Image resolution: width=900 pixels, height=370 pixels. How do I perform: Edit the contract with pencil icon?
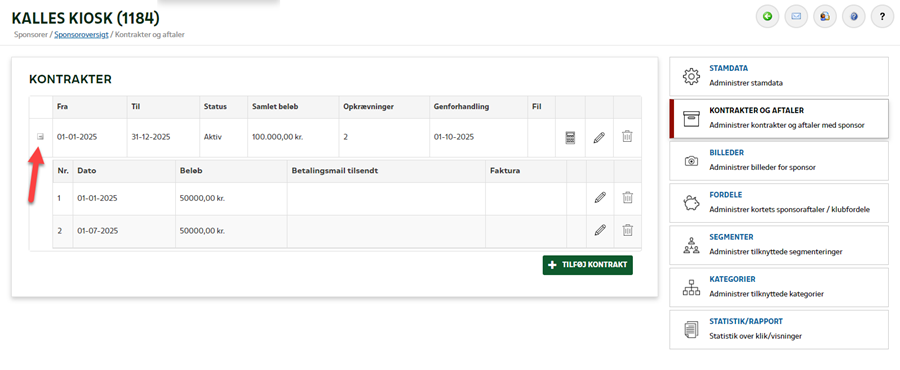pos(599,138)
